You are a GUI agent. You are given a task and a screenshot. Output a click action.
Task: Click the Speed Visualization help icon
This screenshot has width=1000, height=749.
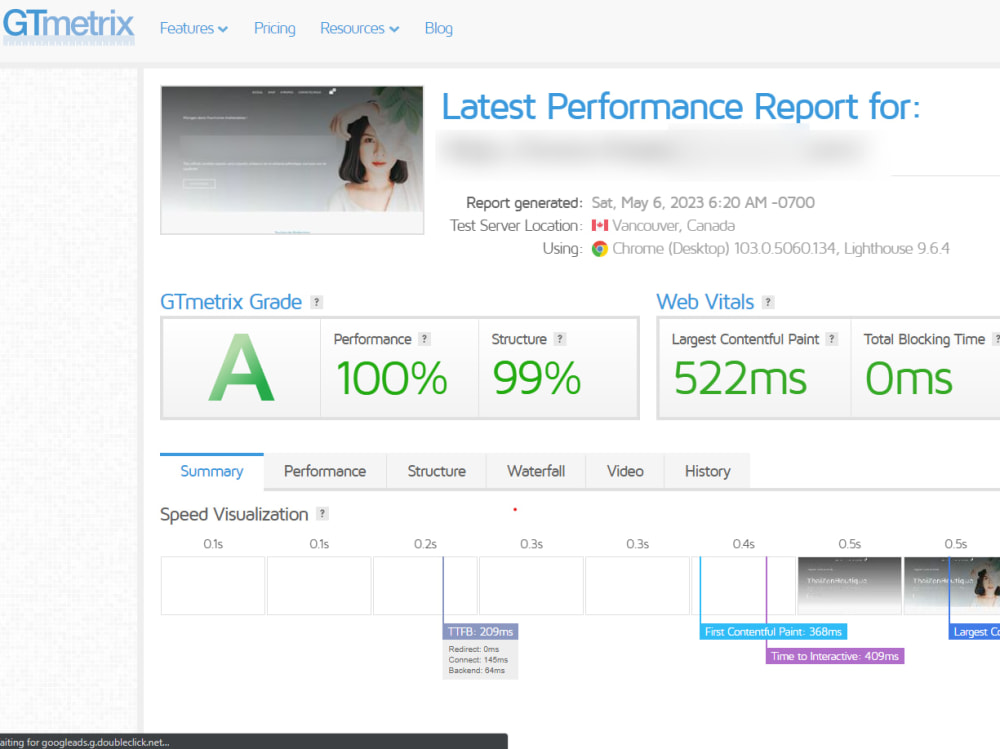[x=323, y=513]
